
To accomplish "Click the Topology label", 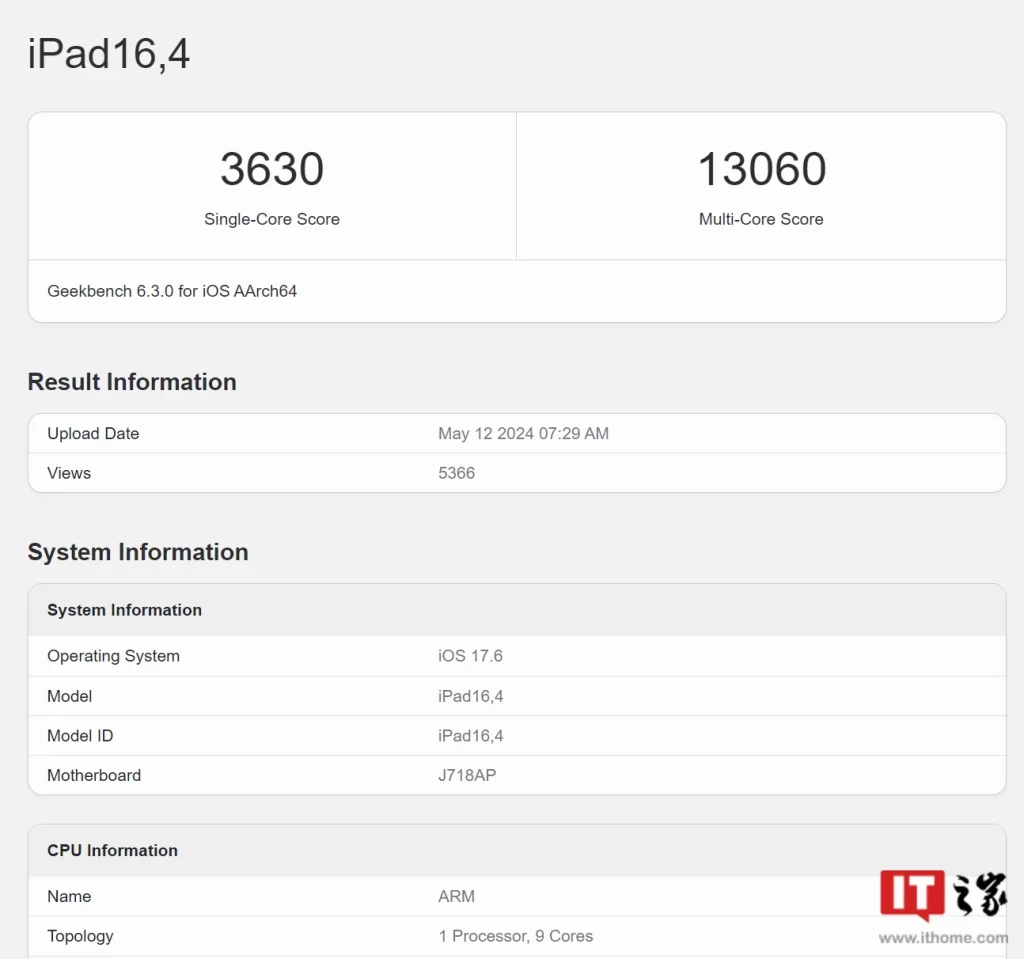I will [x=80, y=936].
